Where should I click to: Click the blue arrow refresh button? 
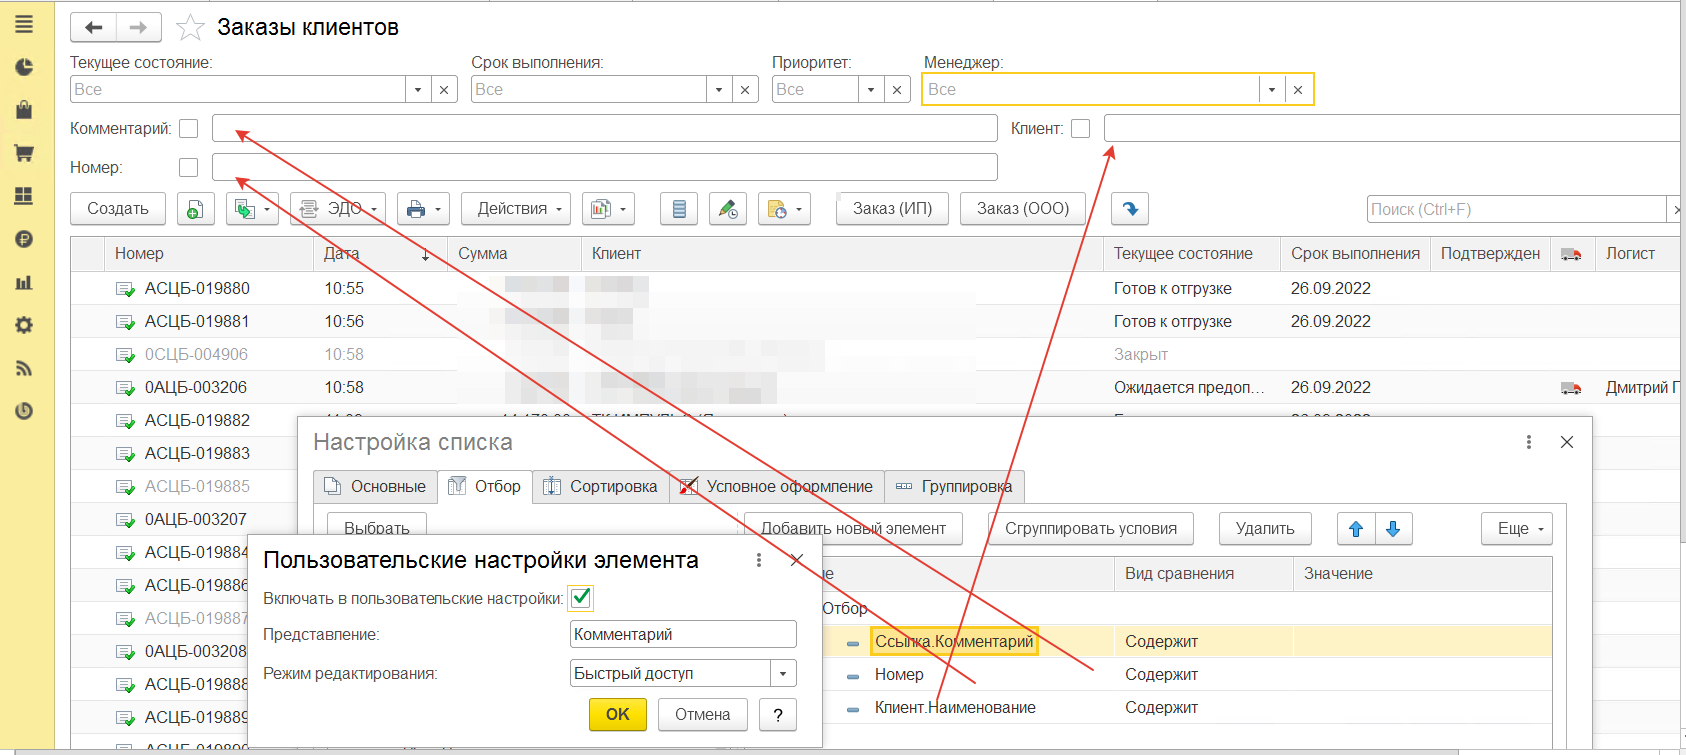tap(1130, 209)
